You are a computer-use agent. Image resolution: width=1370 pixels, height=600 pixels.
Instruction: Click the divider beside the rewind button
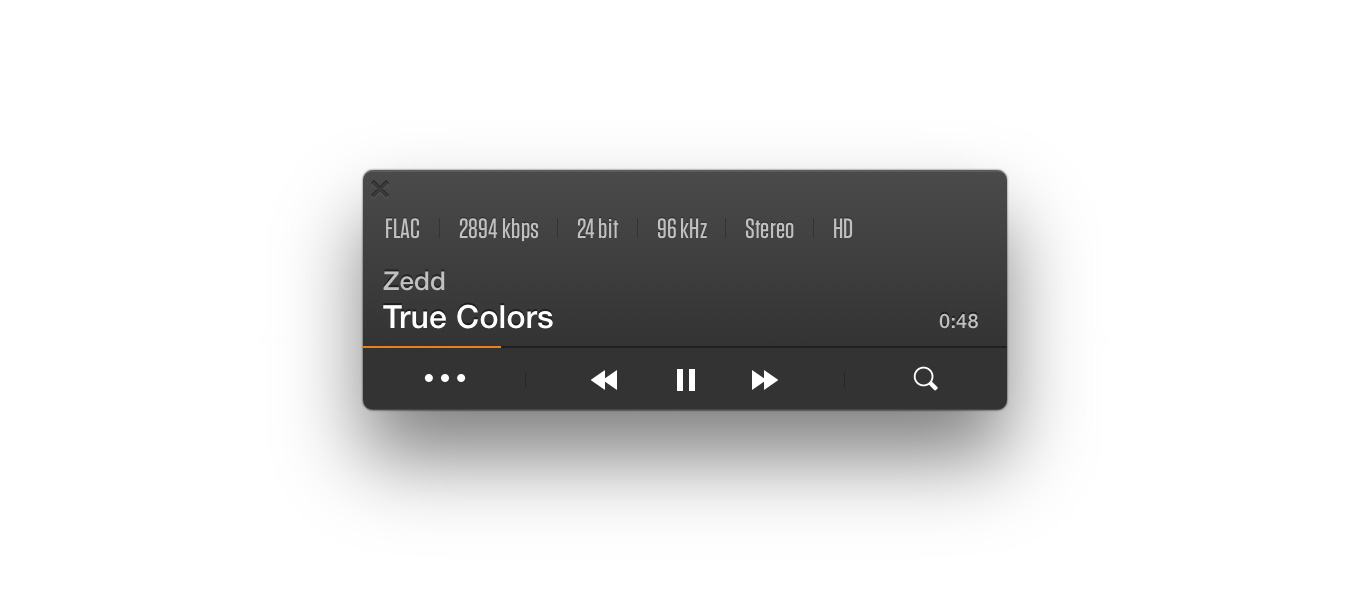coord(525,380)
